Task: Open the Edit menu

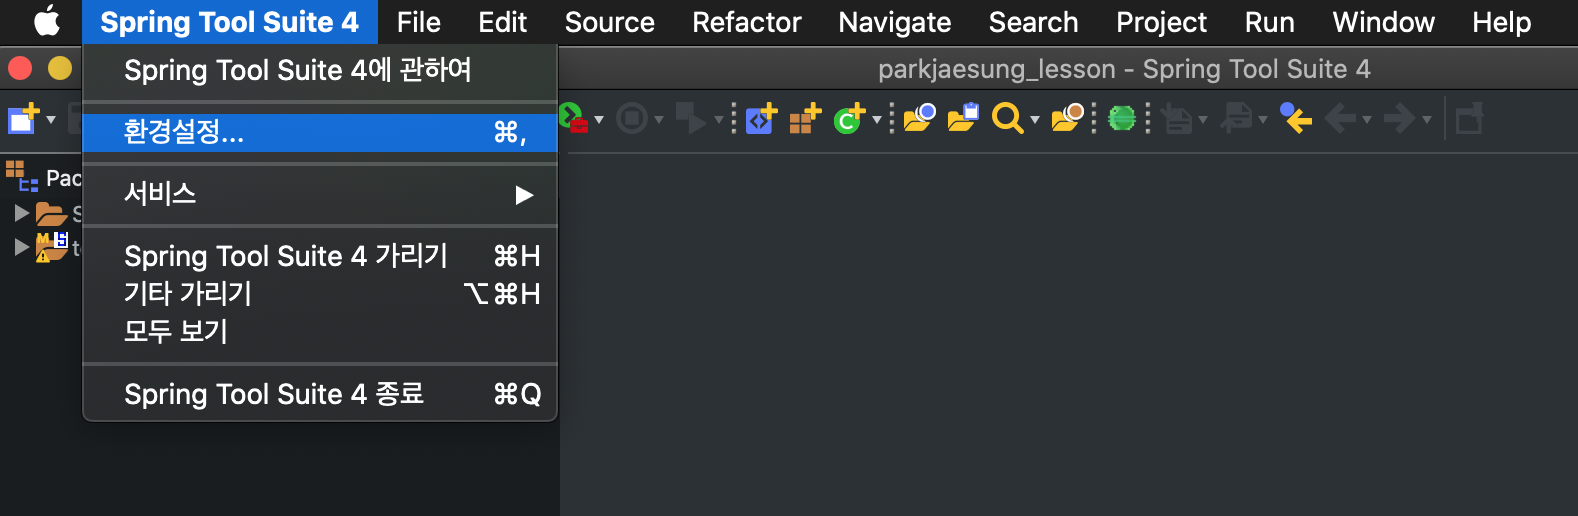Action: tap(502, 22)
